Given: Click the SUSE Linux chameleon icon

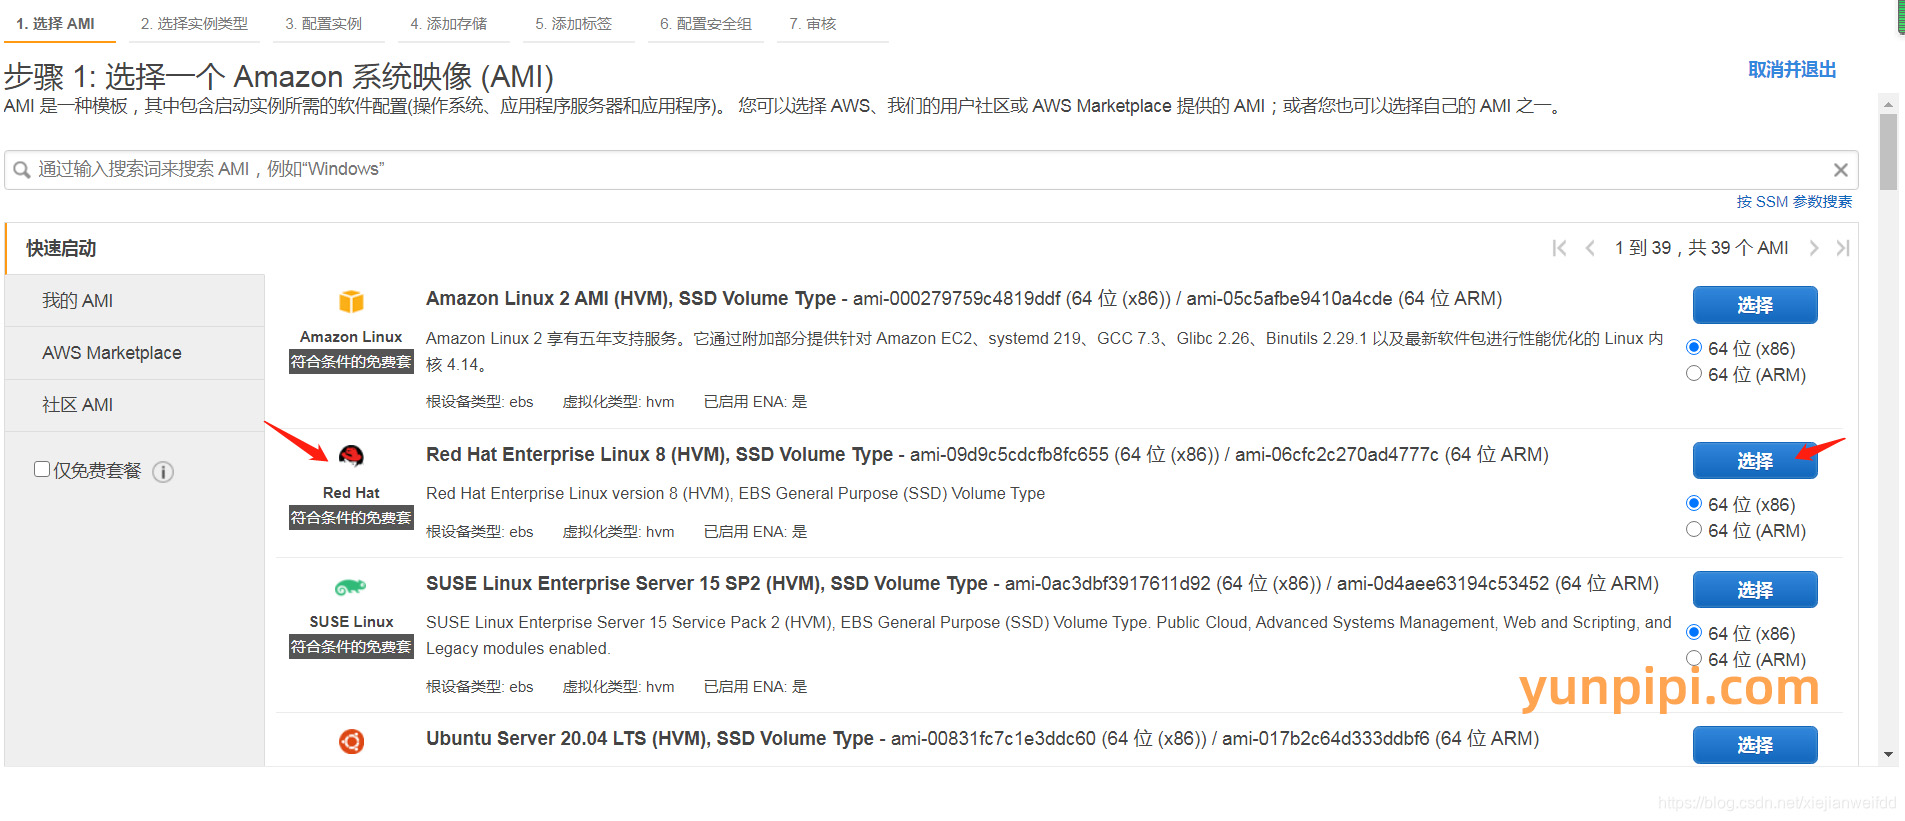Looking at the screenshot, I should click(351, 586).
